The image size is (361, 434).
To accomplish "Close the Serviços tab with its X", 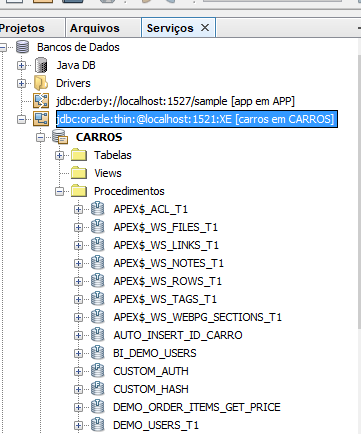I will tap(205, 28).
